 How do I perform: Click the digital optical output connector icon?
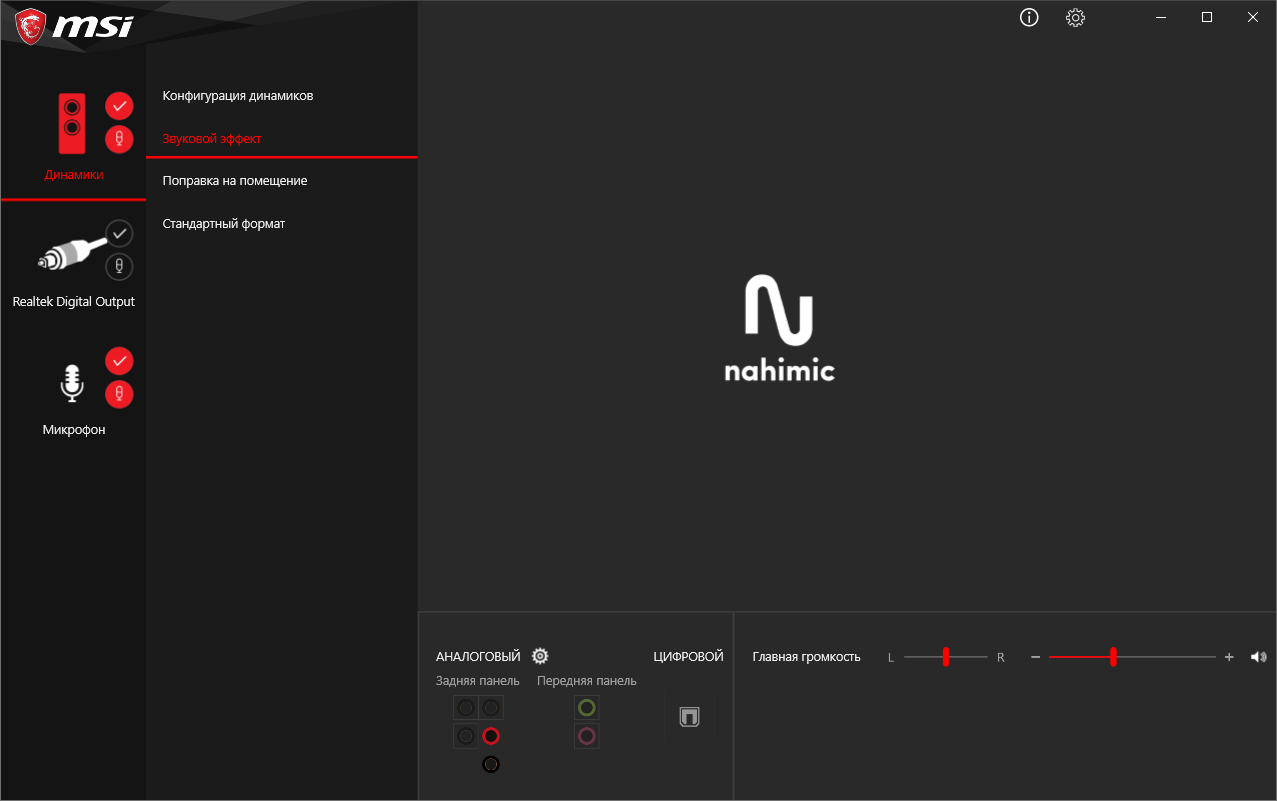[x=689, y=717]
